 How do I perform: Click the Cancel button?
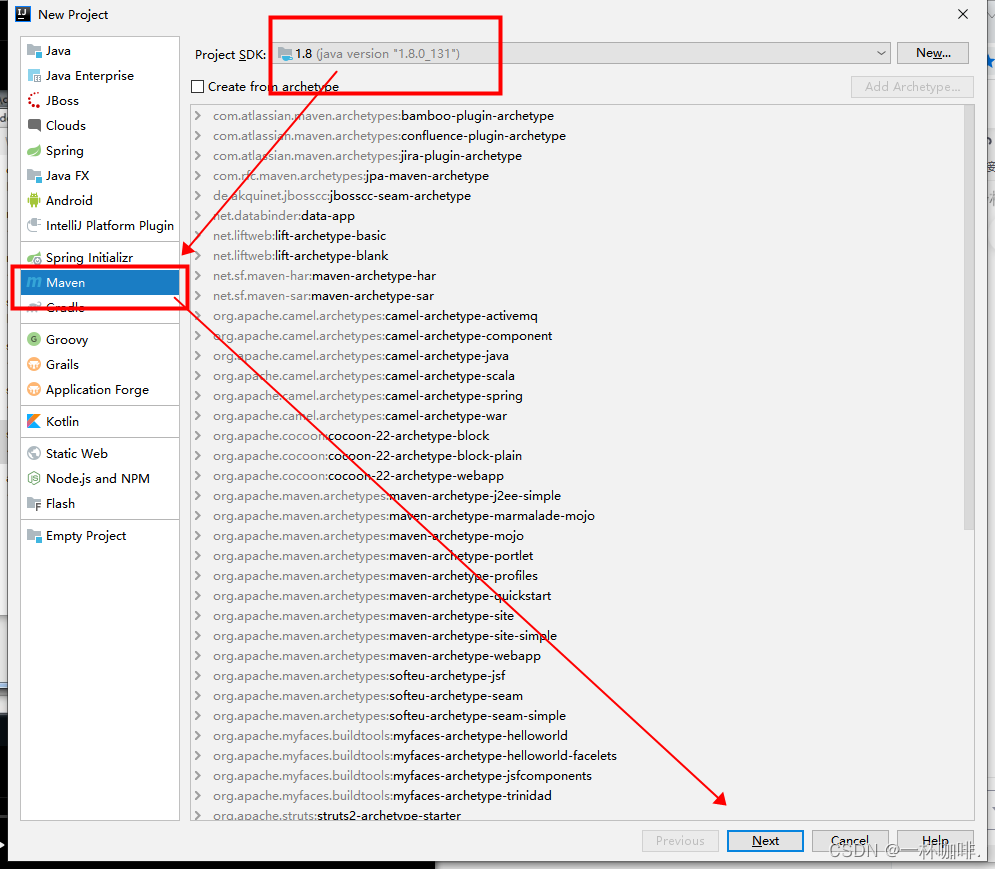click(x=850, y=840)
